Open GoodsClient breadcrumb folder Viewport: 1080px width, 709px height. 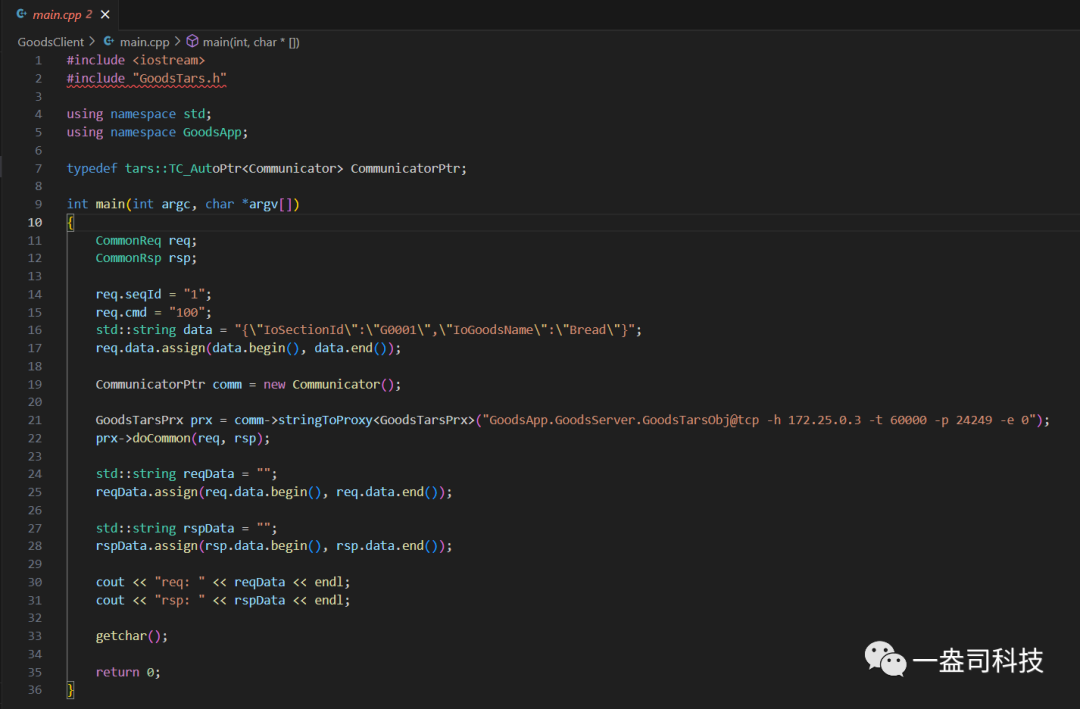point(50,42)
